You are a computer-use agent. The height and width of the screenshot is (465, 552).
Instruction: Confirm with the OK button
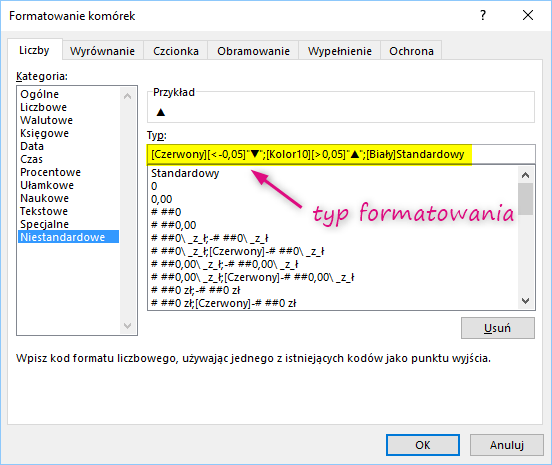tap(423, 445)
